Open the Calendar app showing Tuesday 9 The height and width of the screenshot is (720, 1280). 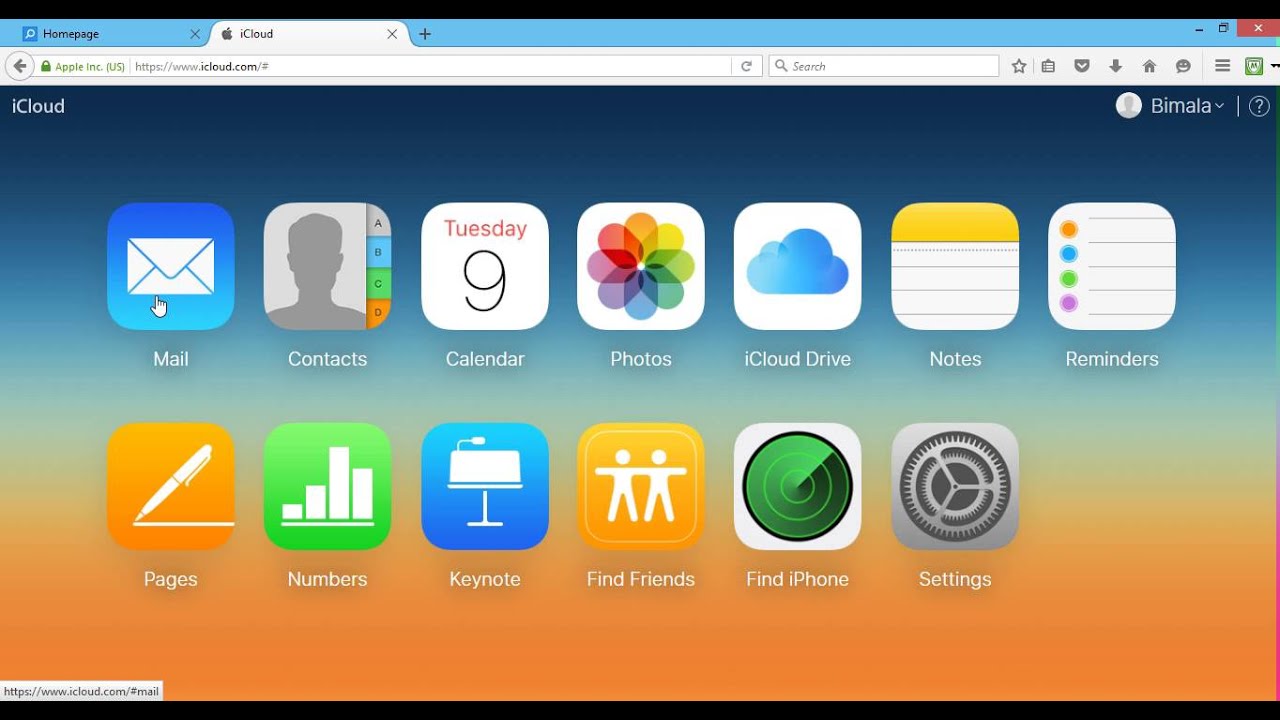(485, 266)
